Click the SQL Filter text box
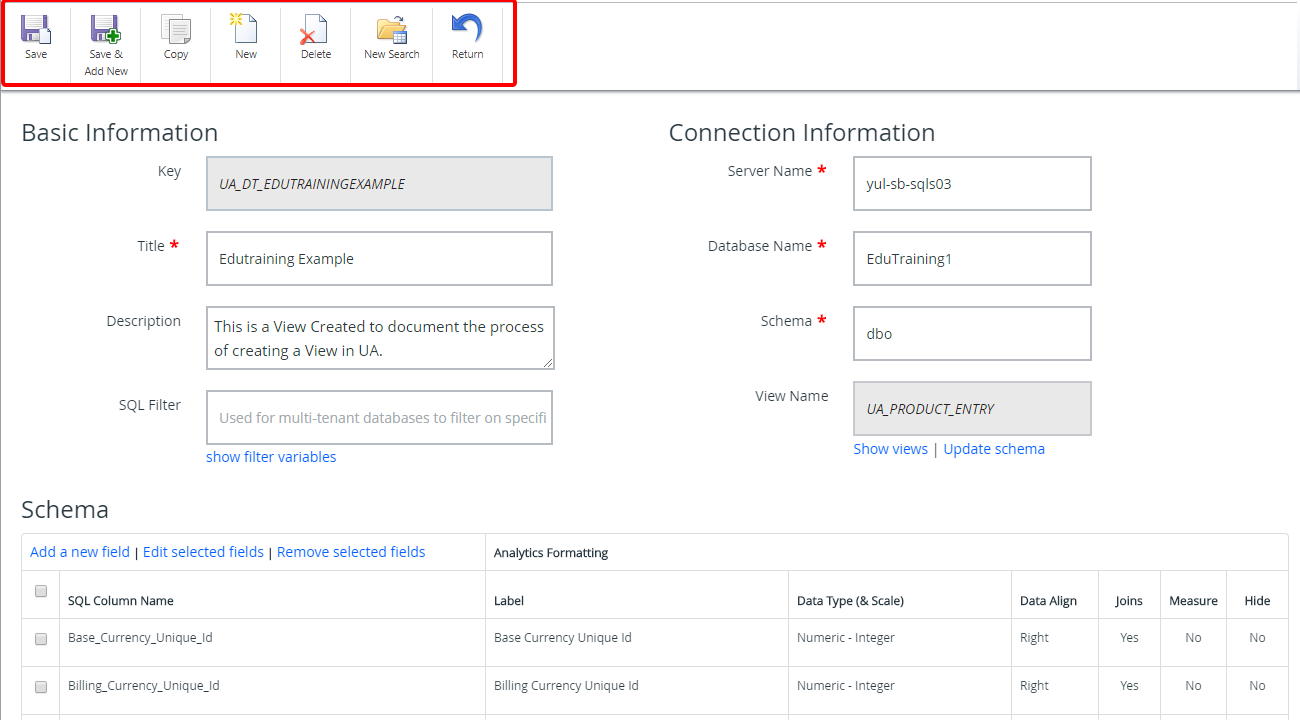The height and width of the screenshot is (720, 1300). (x=379, y=418)
